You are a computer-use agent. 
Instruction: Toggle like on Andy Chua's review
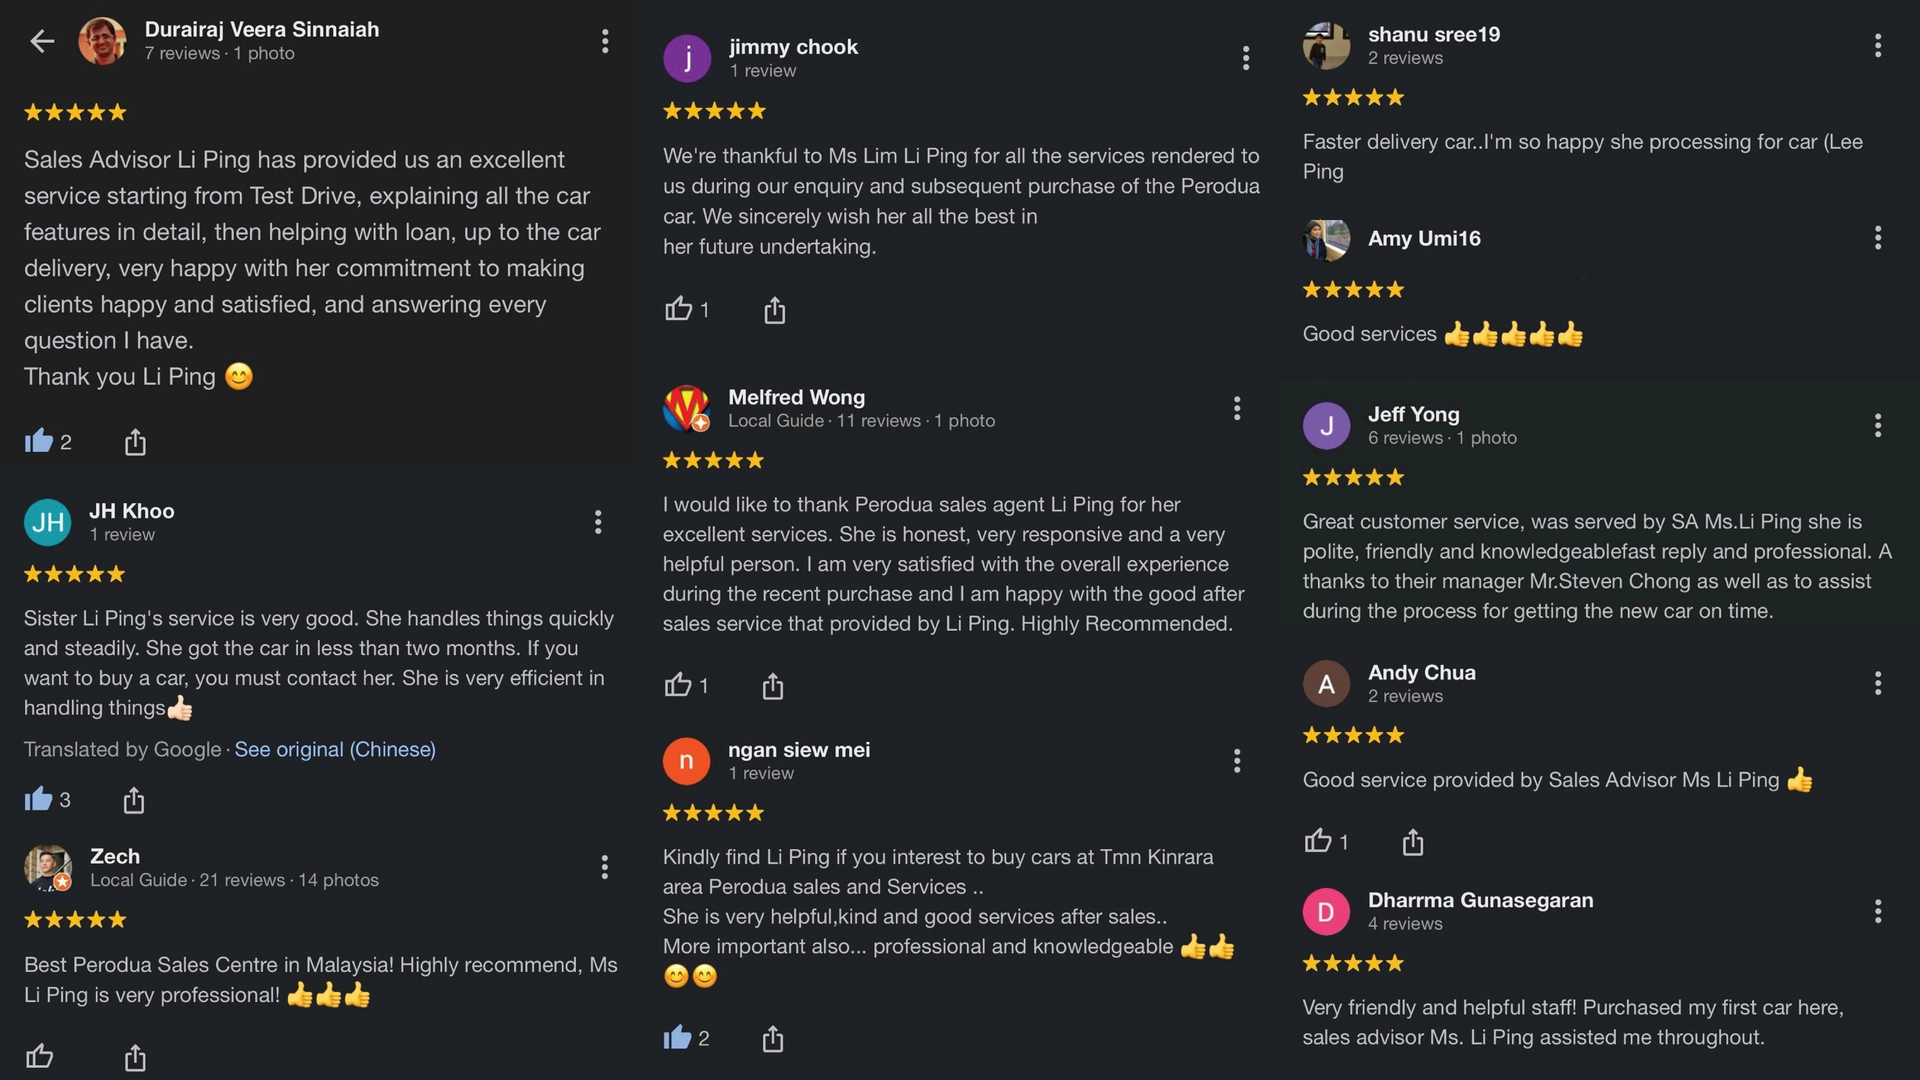(1318, 841)
